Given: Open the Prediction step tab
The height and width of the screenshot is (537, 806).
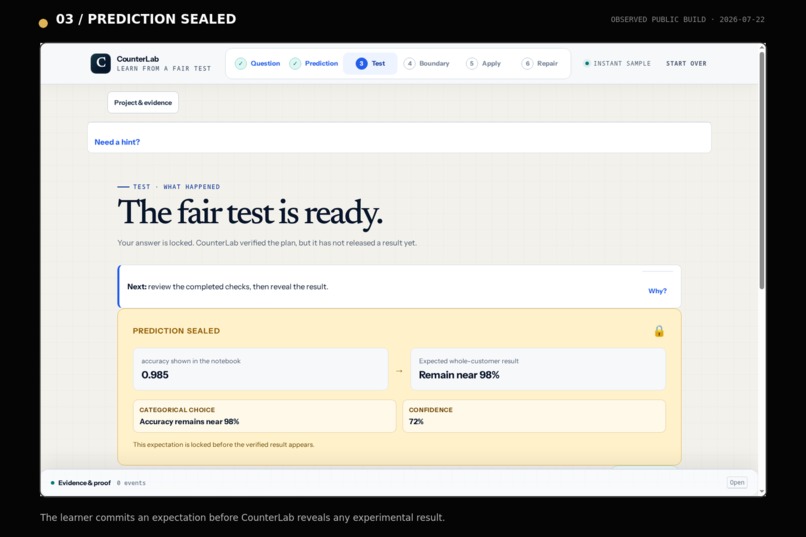Looking at the screenshot, I should point(314,63).
